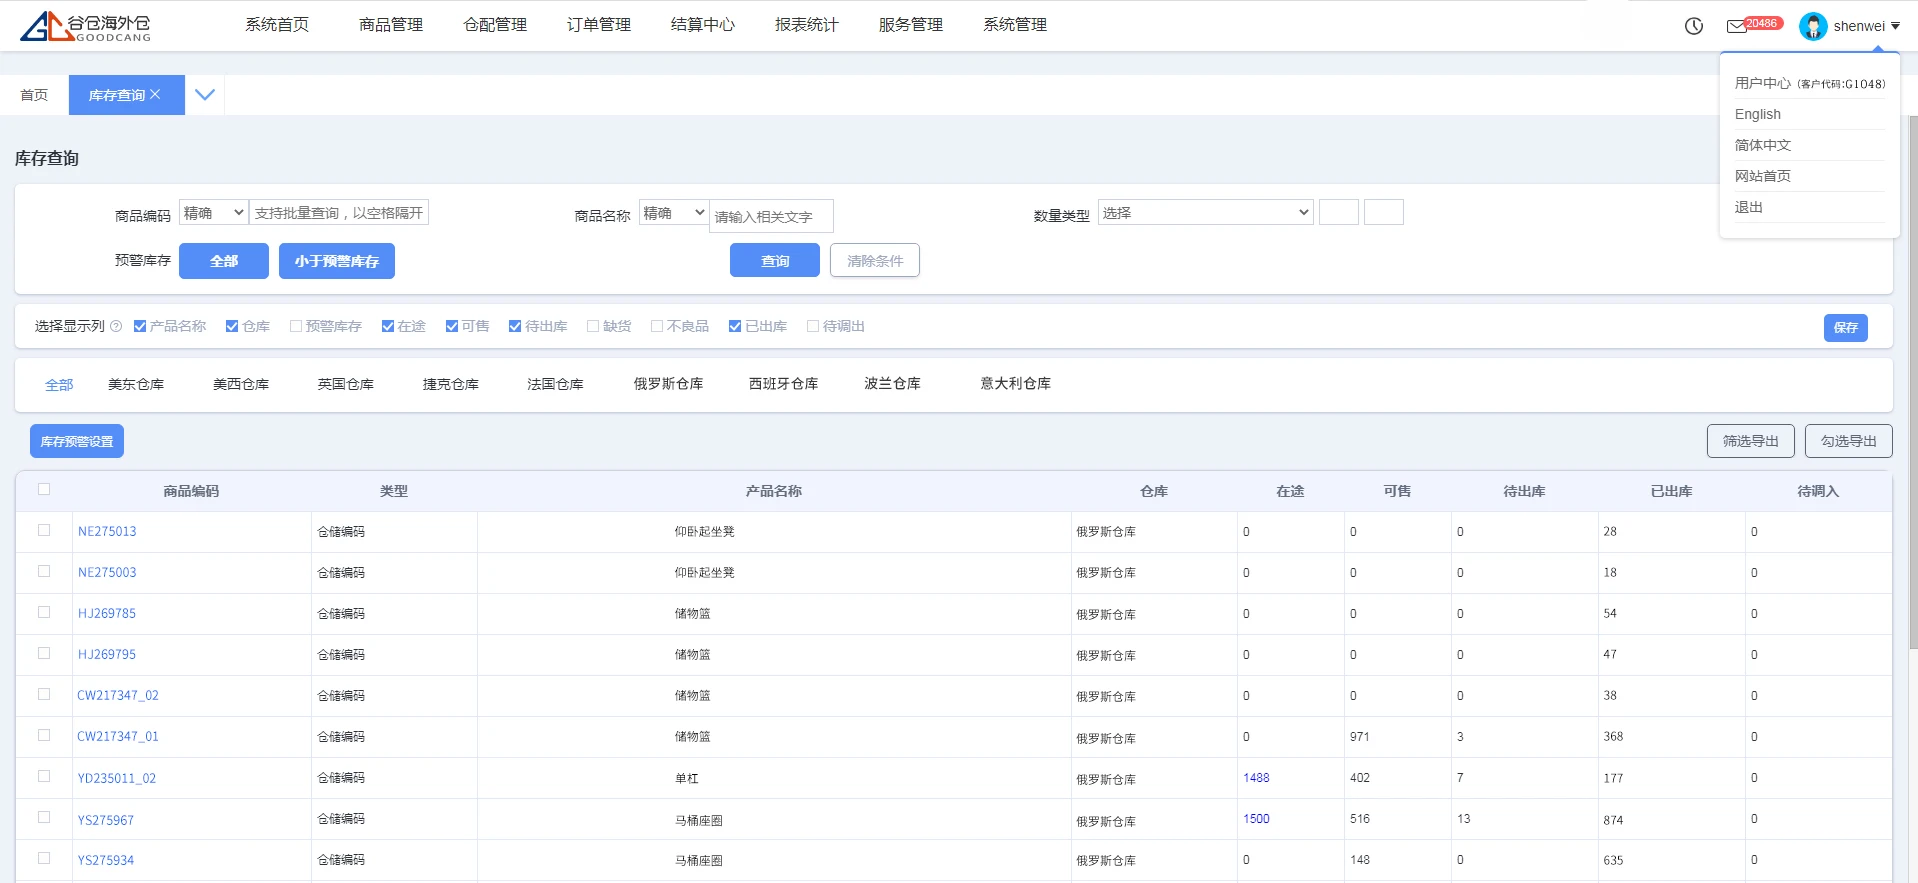The image size is (1918, 883).
Task: Click the 查询 search button
Action: coord(774,260)
